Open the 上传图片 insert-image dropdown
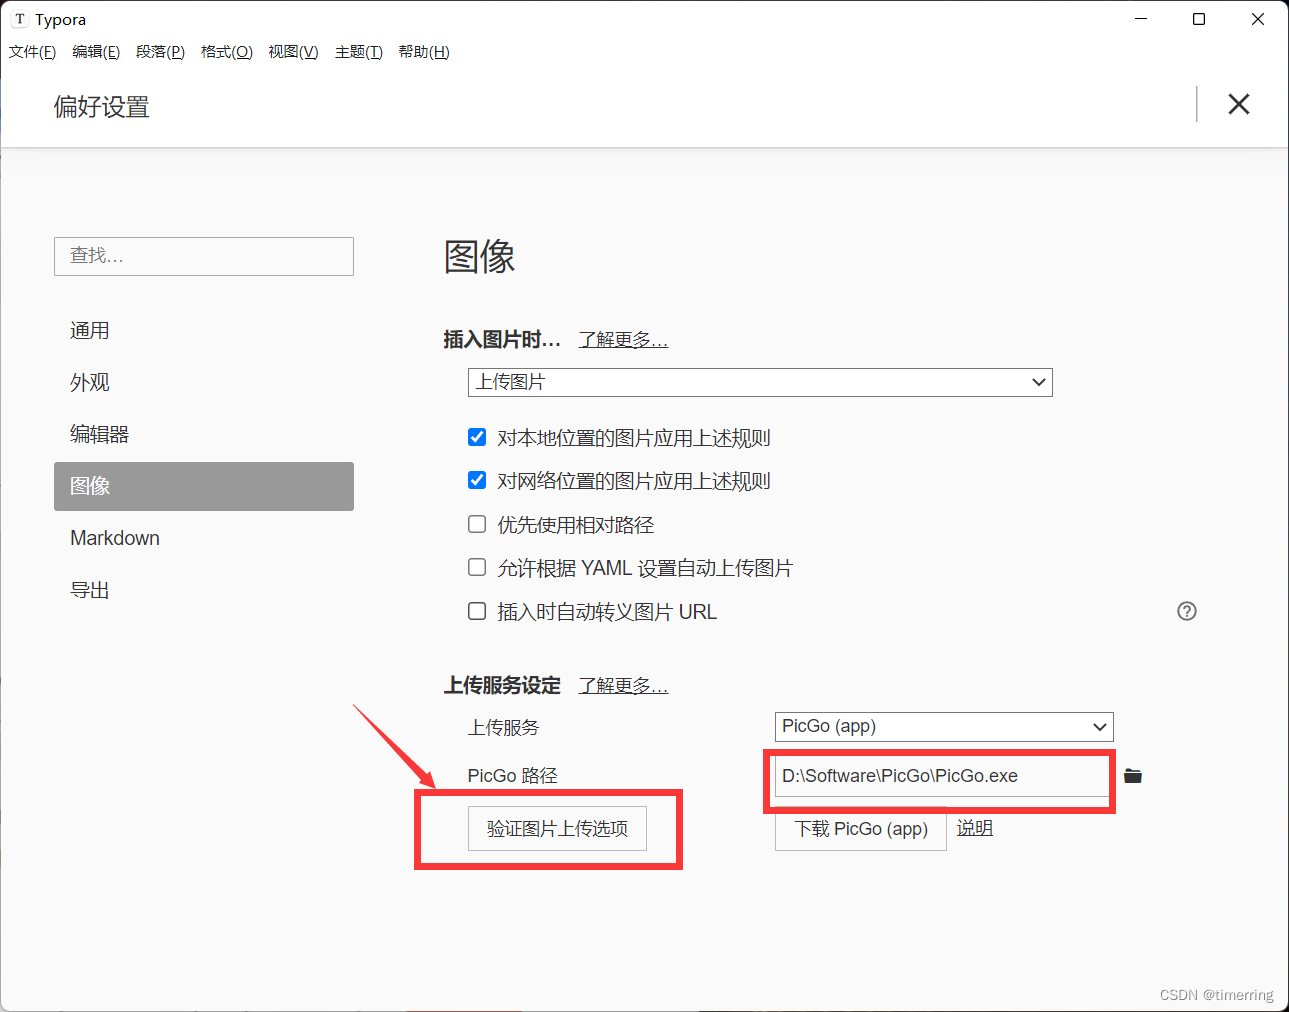 [x=760, y=382]
